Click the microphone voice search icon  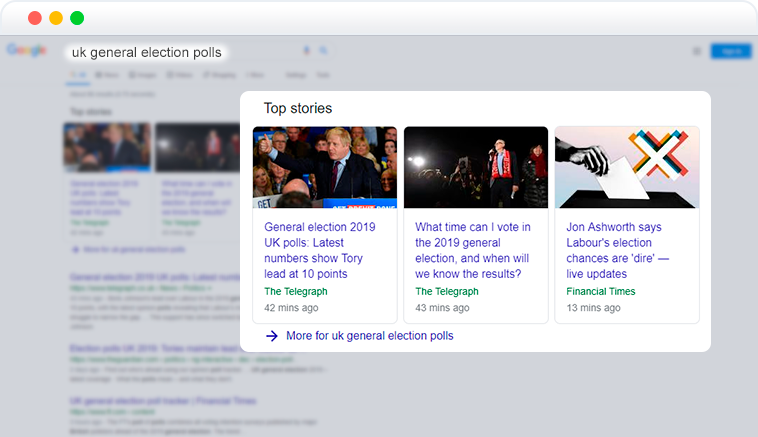click(x=306, y=50)
